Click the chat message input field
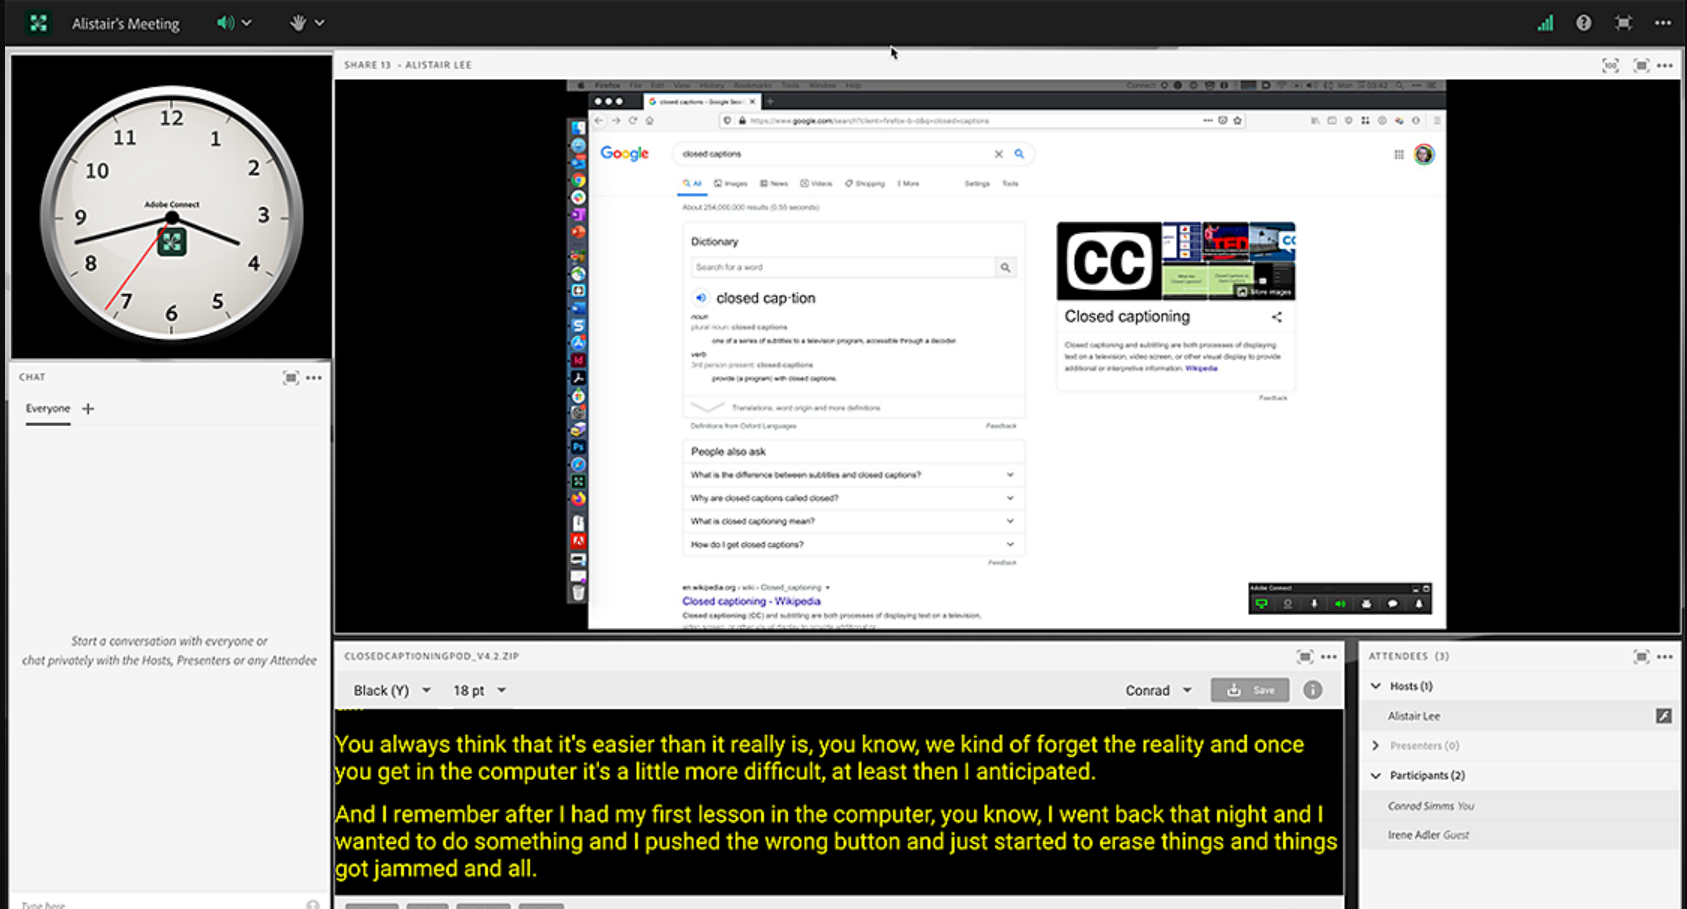The width and height of the screenshot is (1687, 909). (x=150, y=901)
